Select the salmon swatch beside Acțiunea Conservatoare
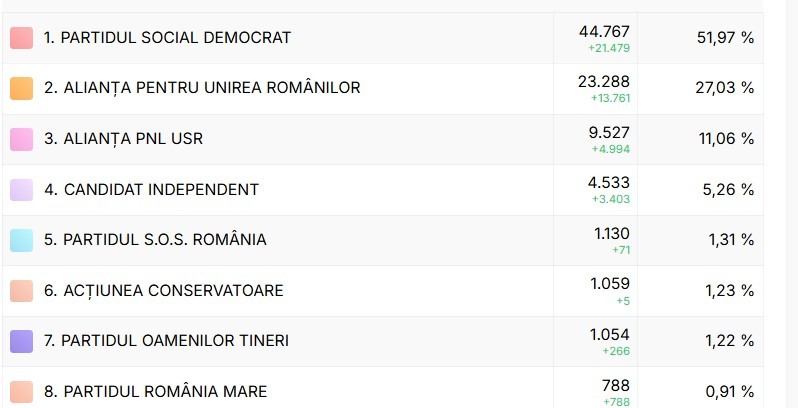Screen dimensions: 798x408 [x=21, y=291]
